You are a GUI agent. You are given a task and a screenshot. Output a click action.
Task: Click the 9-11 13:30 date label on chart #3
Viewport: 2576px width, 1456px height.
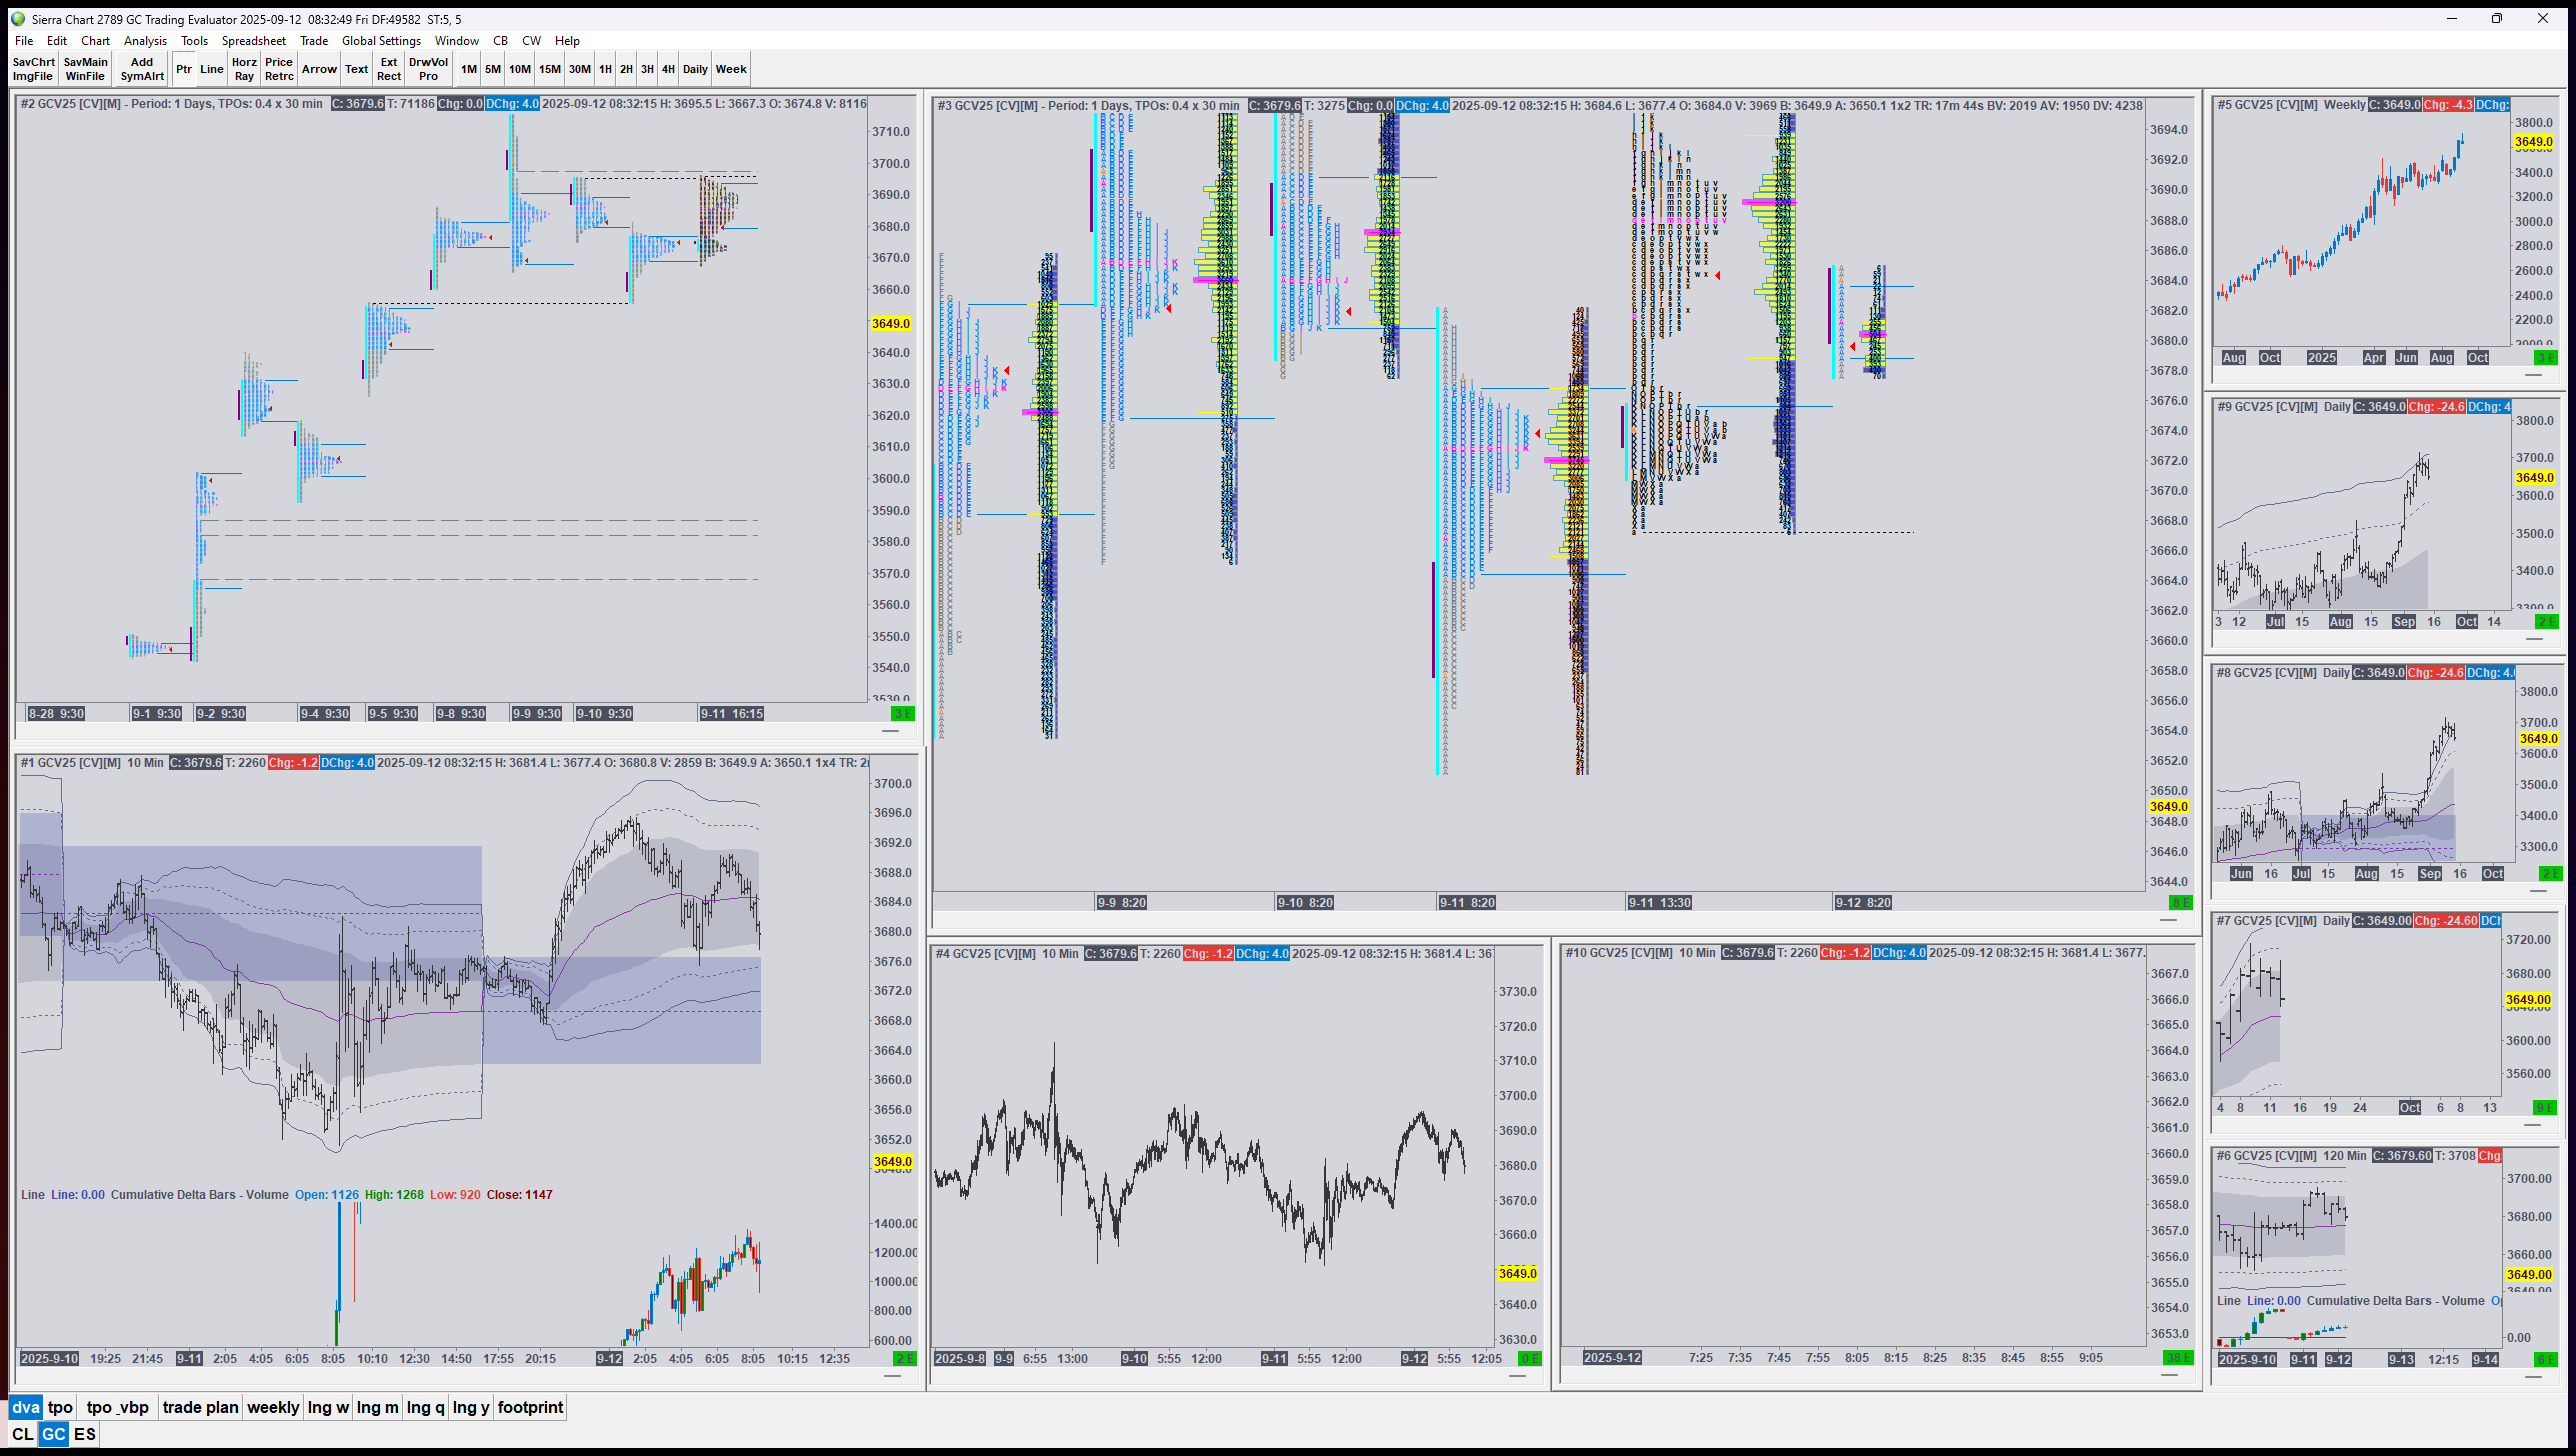(1659, 902)
